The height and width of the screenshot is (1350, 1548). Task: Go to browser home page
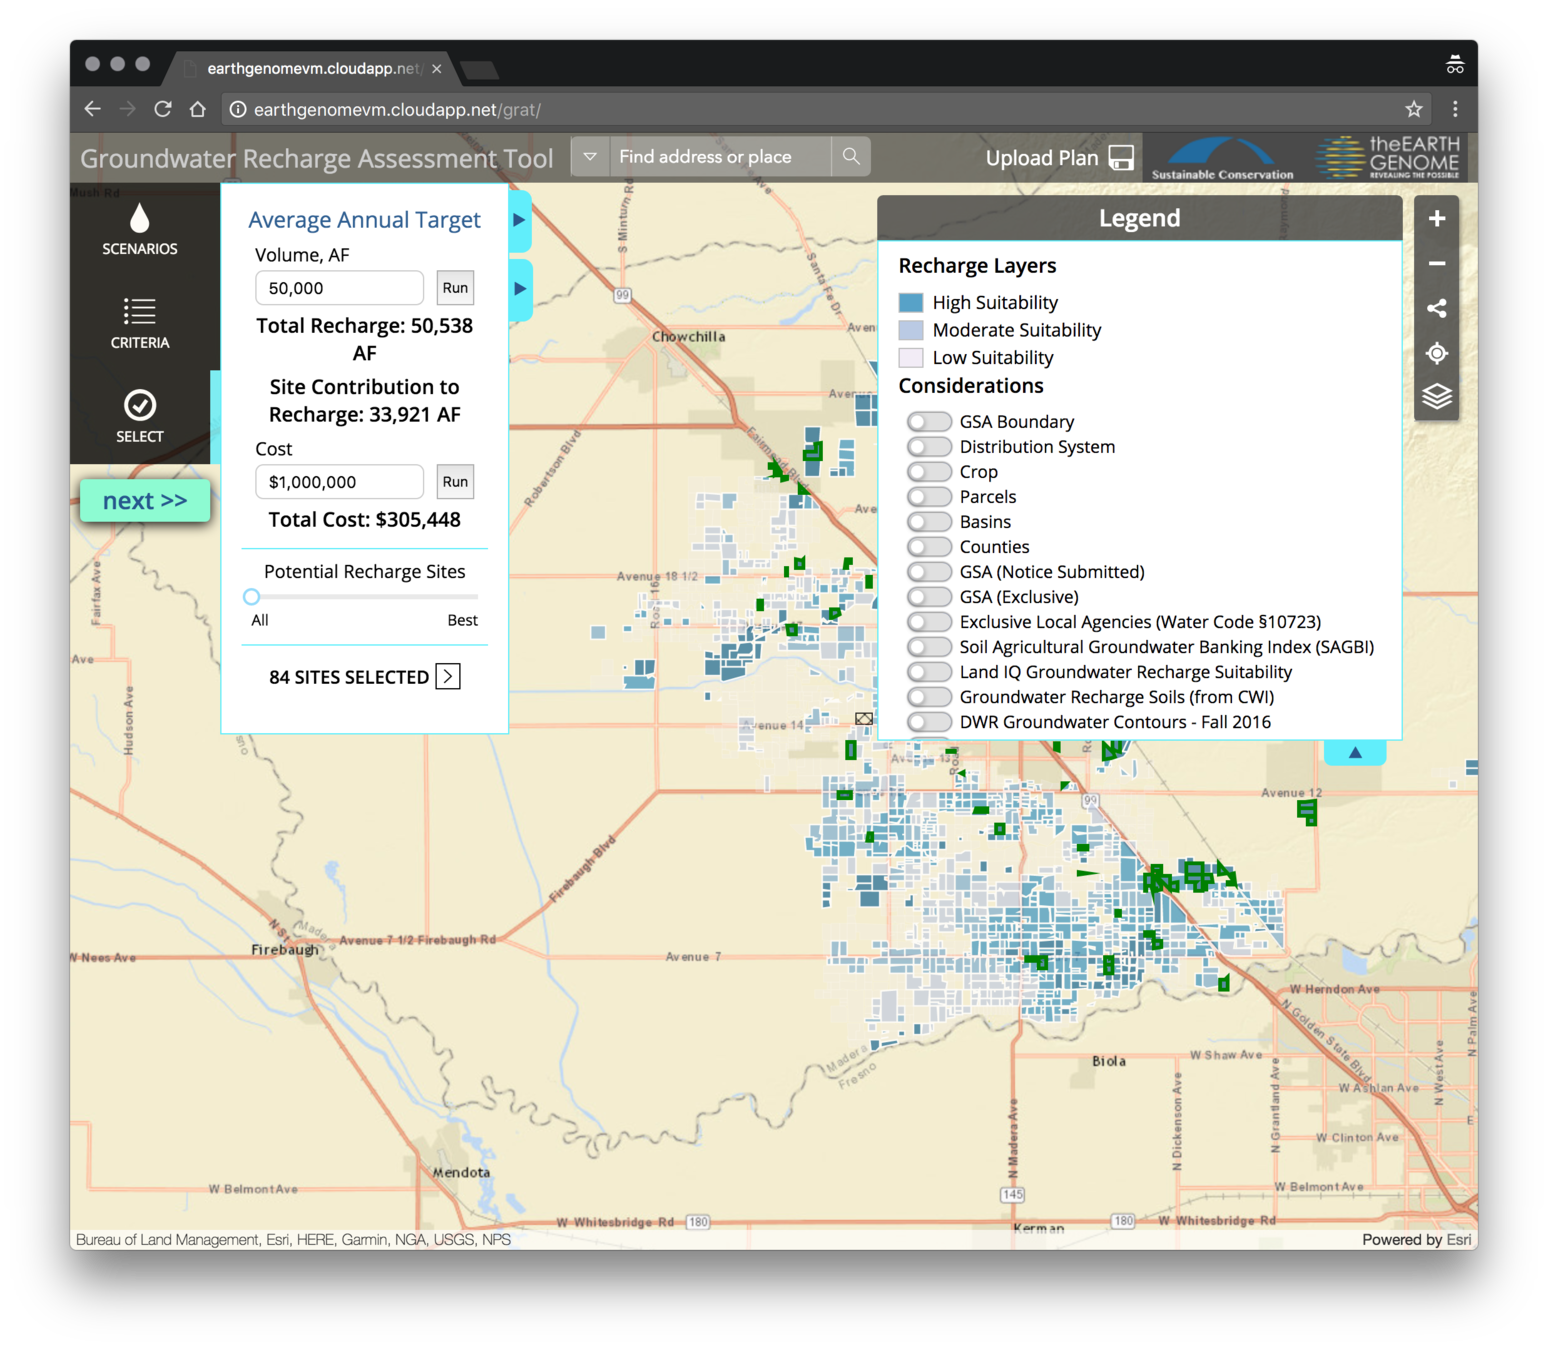[x=198, y=109]
